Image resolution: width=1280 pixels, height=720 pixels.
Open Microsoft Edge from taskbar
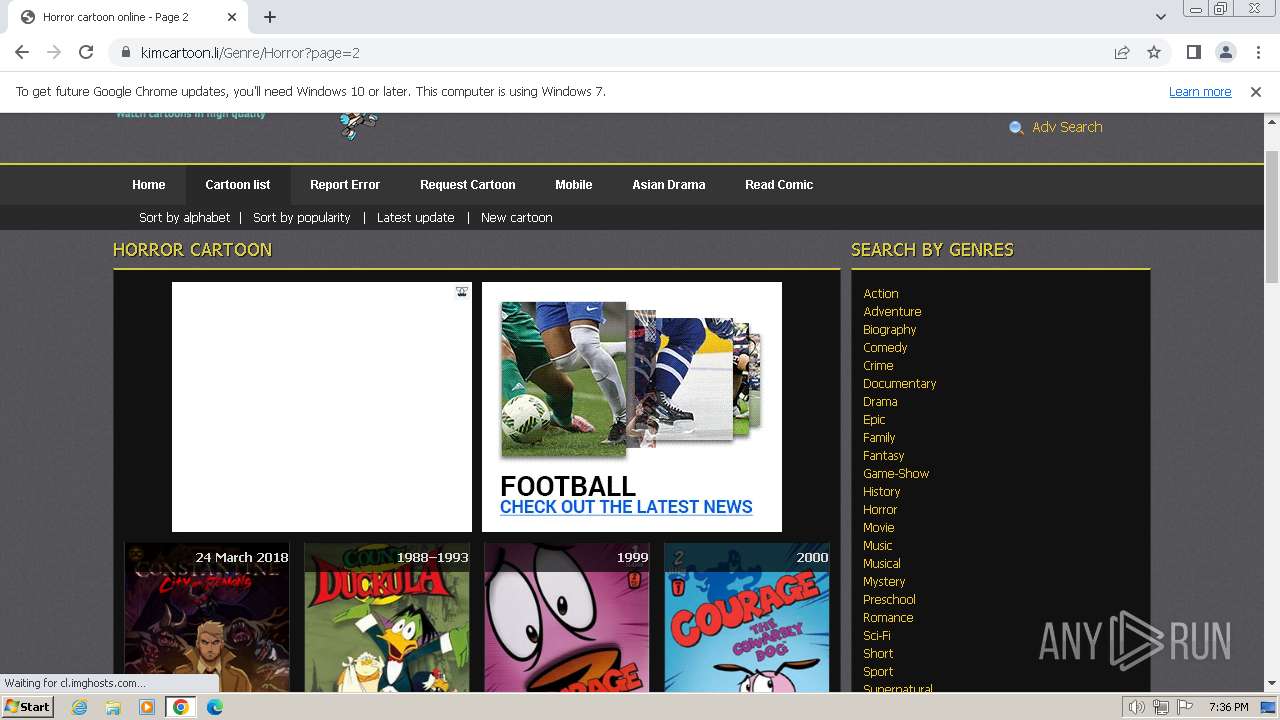(214, 707)
